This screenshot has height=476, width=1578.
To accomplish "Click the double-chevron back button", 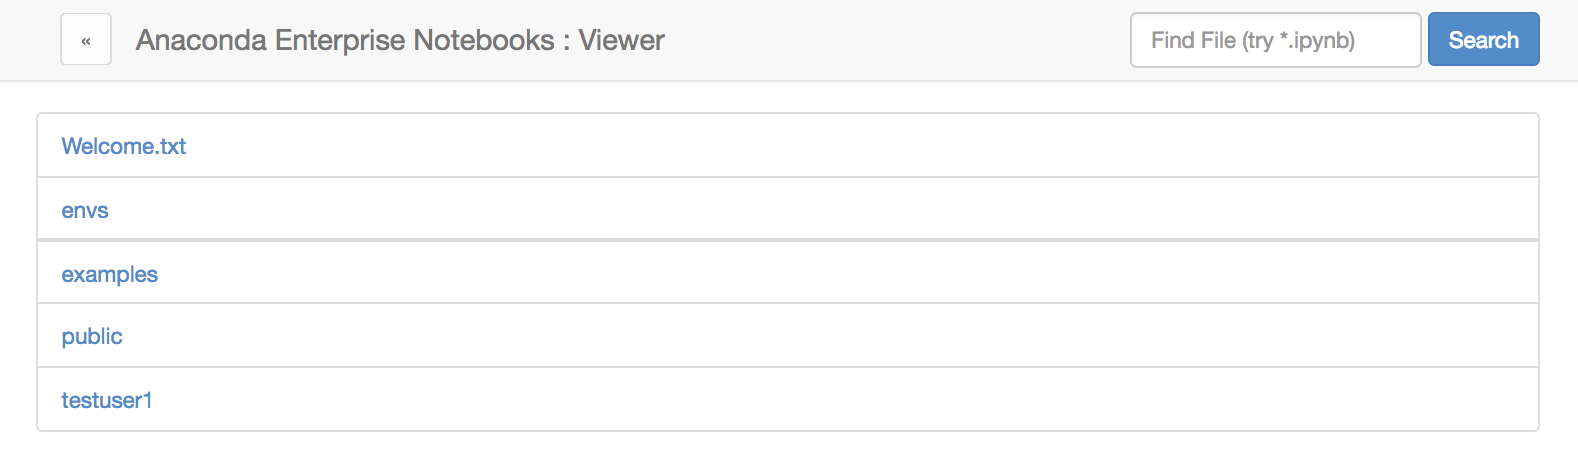I will click(x=86, y=40).
